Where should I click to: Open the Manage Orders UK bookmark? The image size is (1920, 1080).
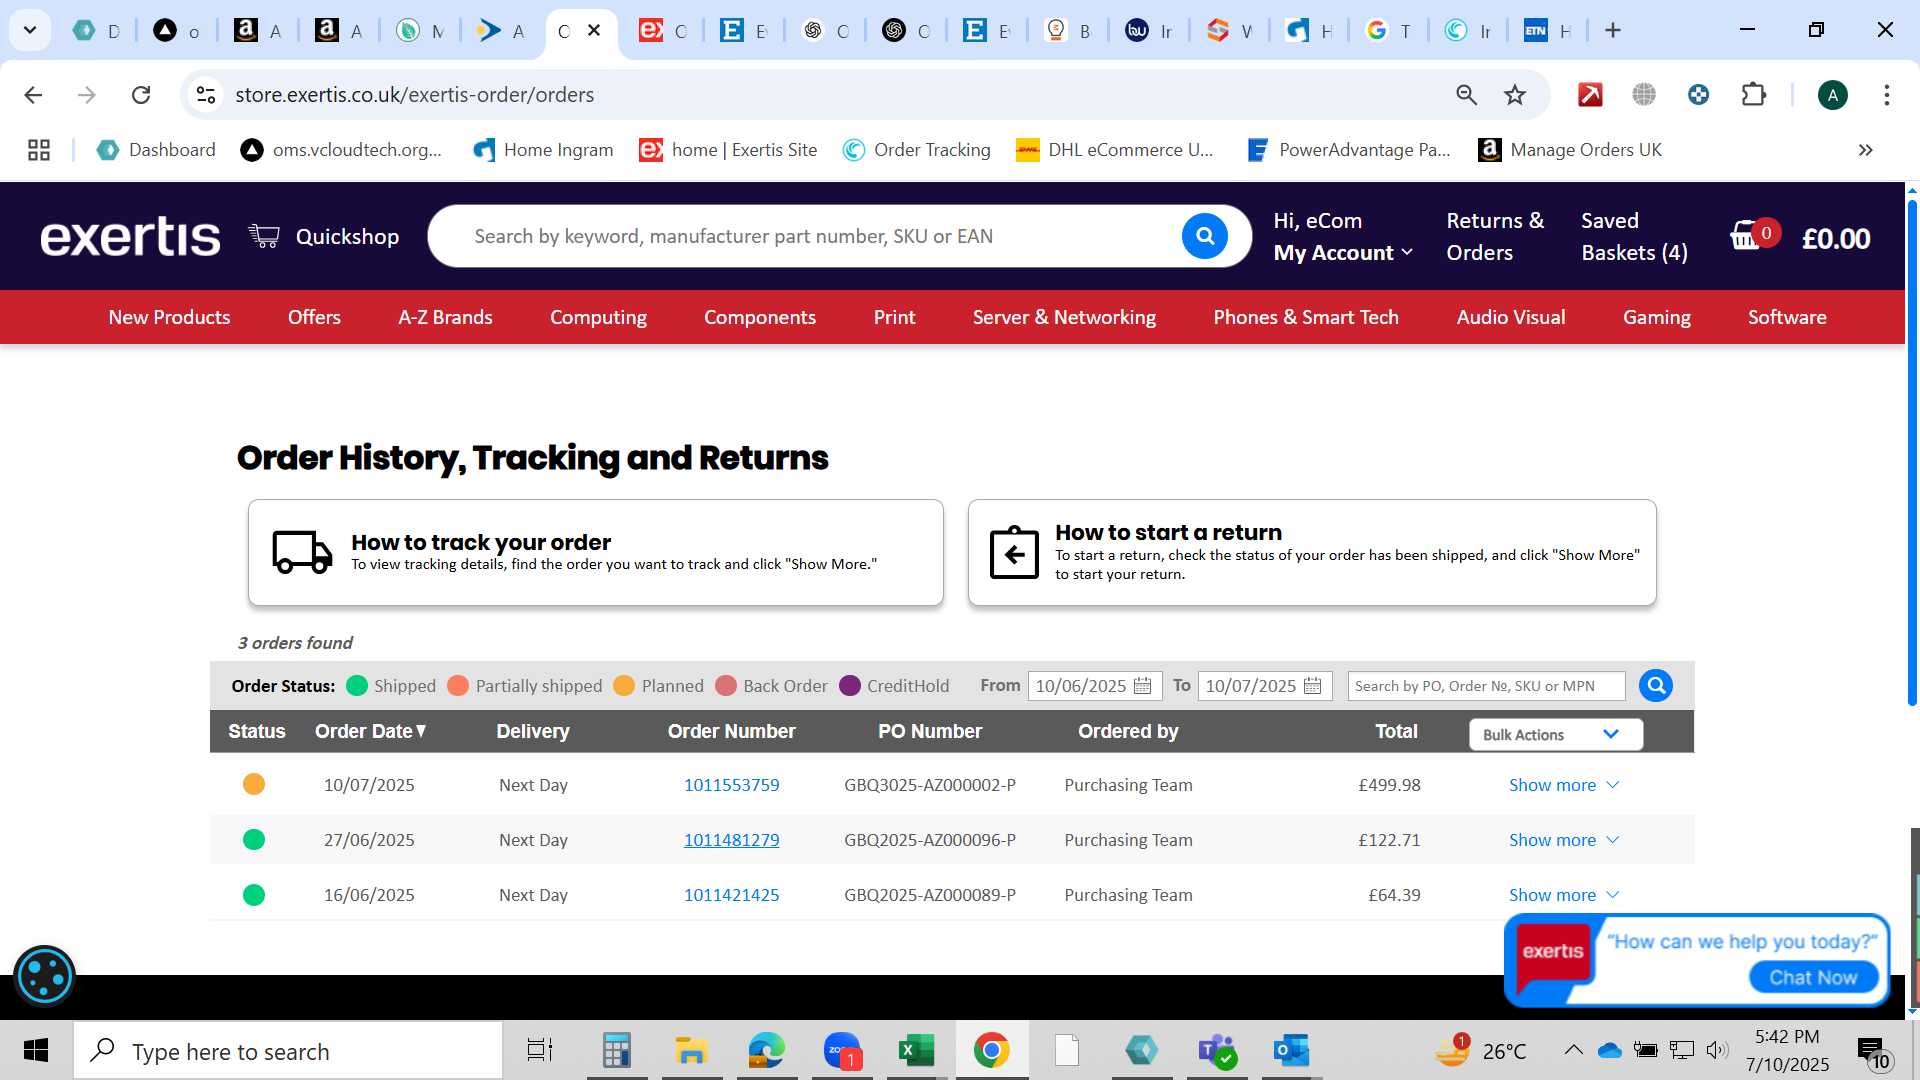click(x=1570, y=150)
